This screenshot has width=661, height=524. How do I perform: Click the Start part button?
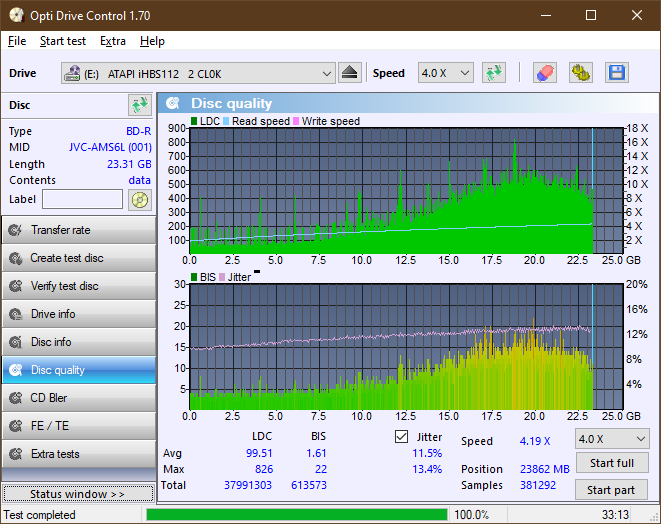coord(611,490)
